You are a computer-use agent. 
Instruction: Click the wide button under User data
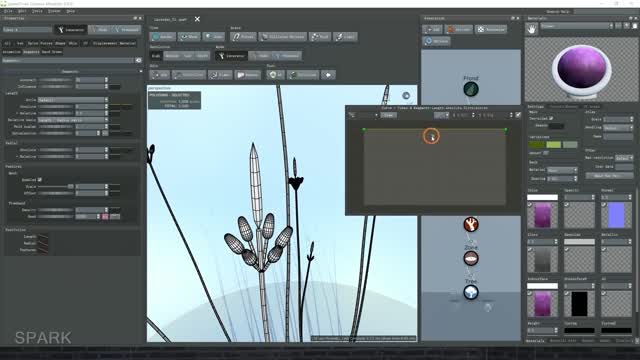609,176
